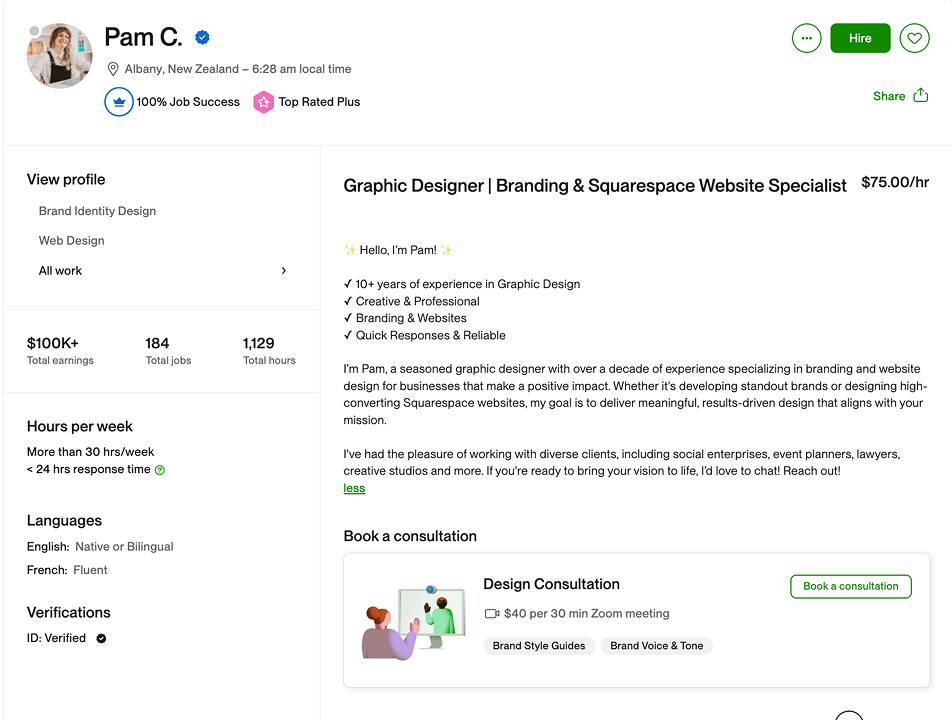Image resolution: width=952 pixels, height=720 pixels.
Task: Click the blue verified badge beside Pam C.
Action: click(x=202, y=38)
